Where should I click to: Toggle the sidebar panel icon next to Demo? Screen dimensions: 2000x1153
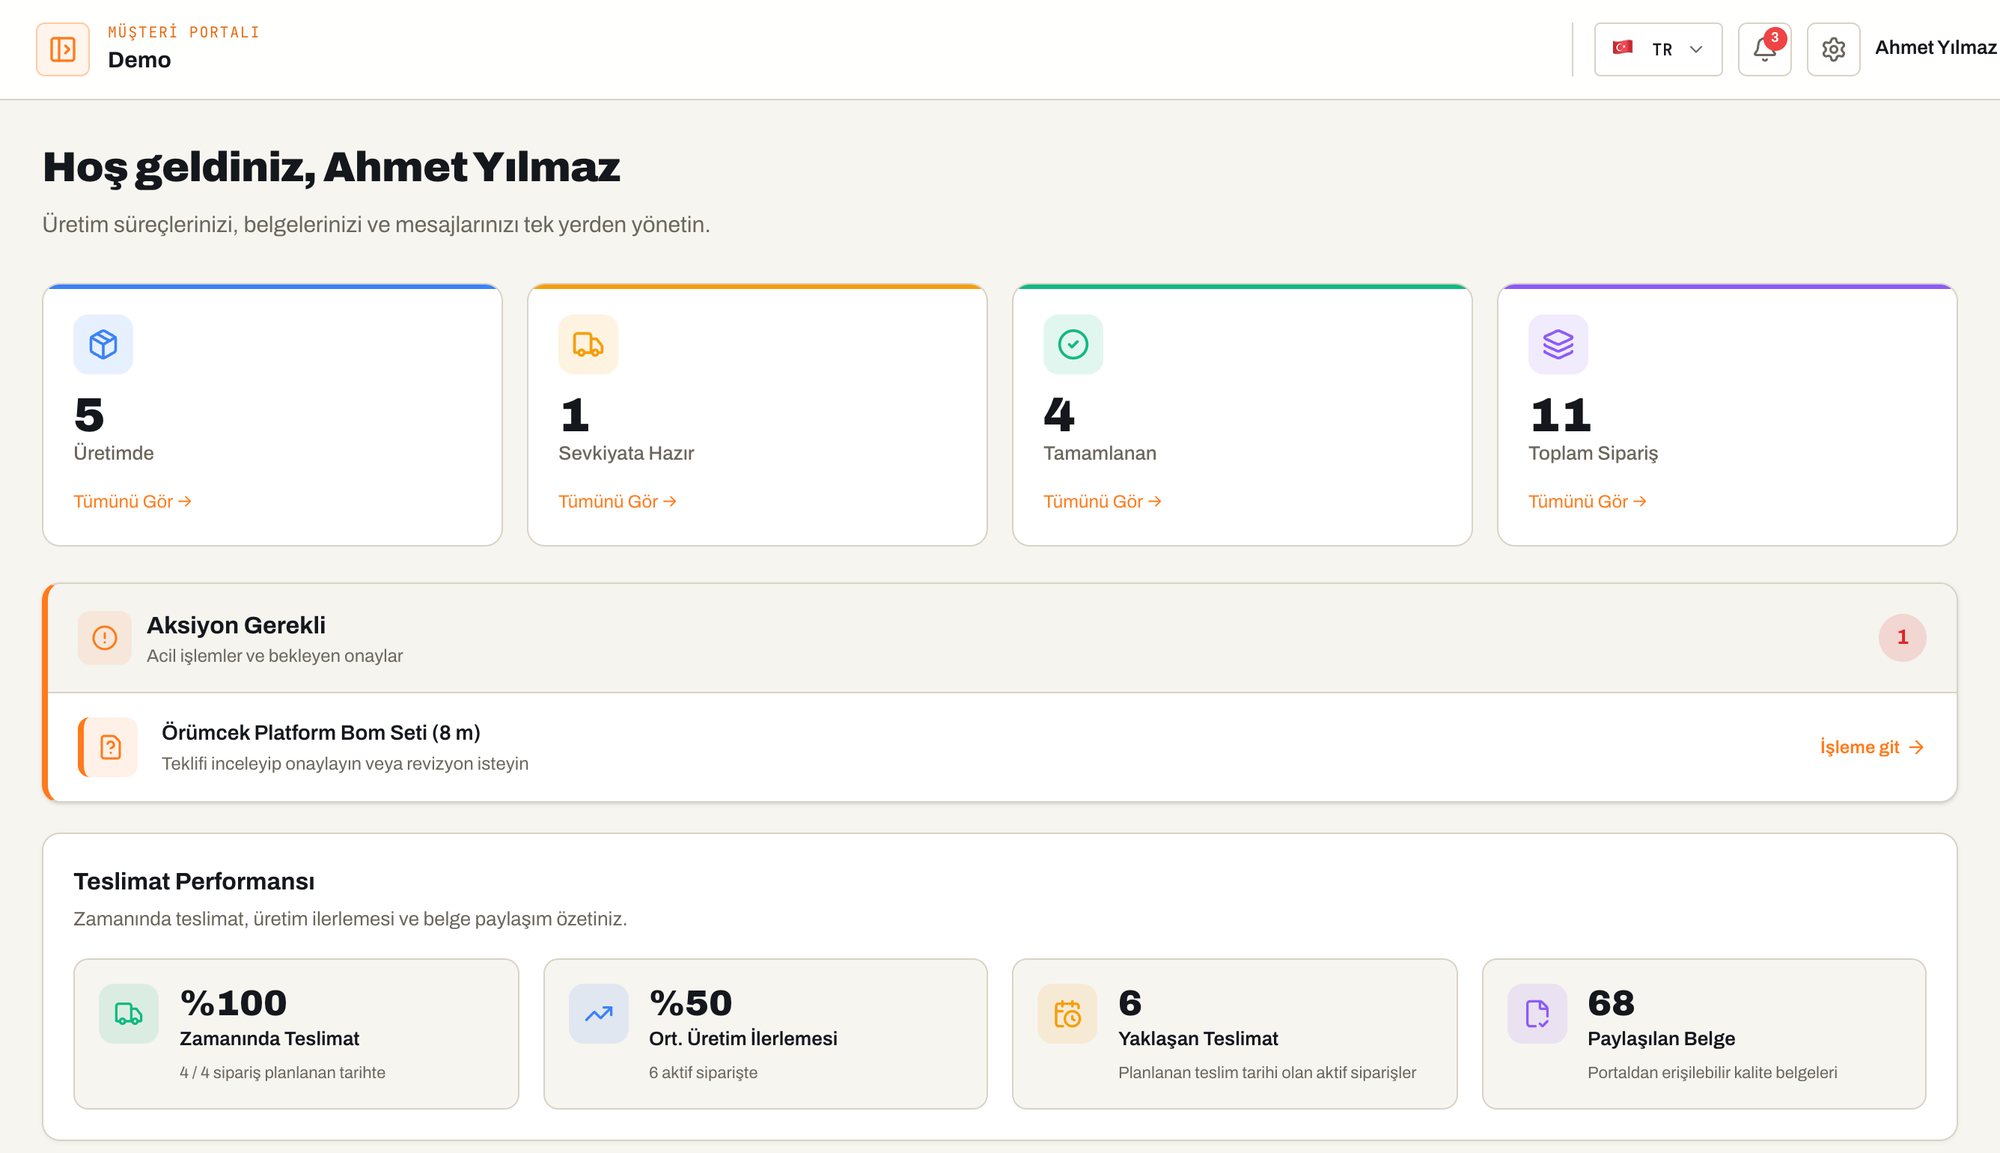63,49
